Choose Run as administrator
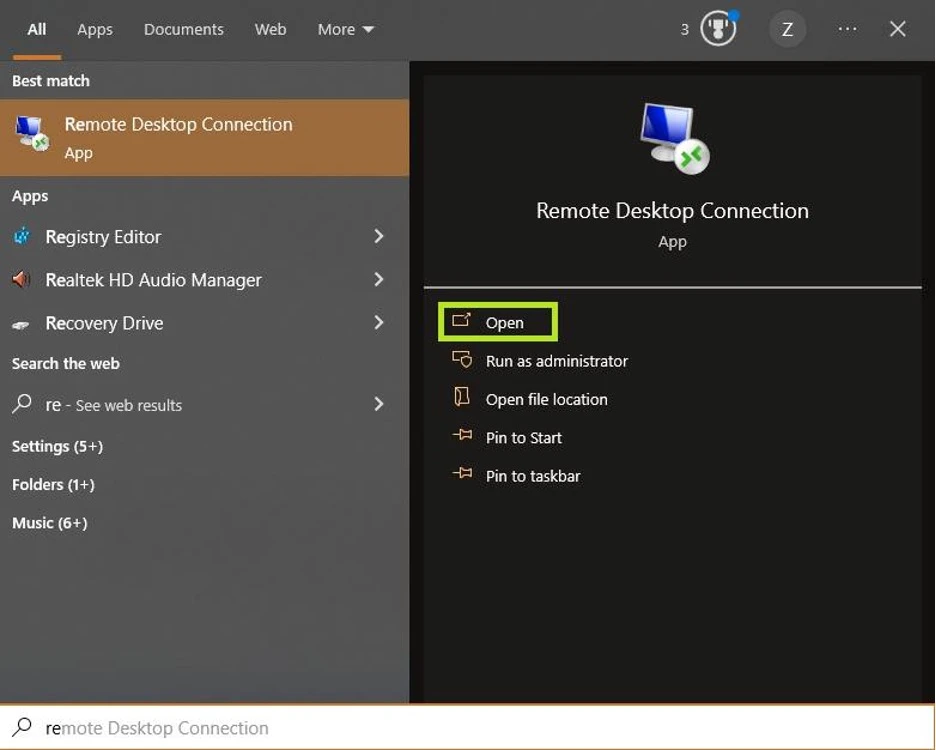936x750 pixels. tap(556, 361)
